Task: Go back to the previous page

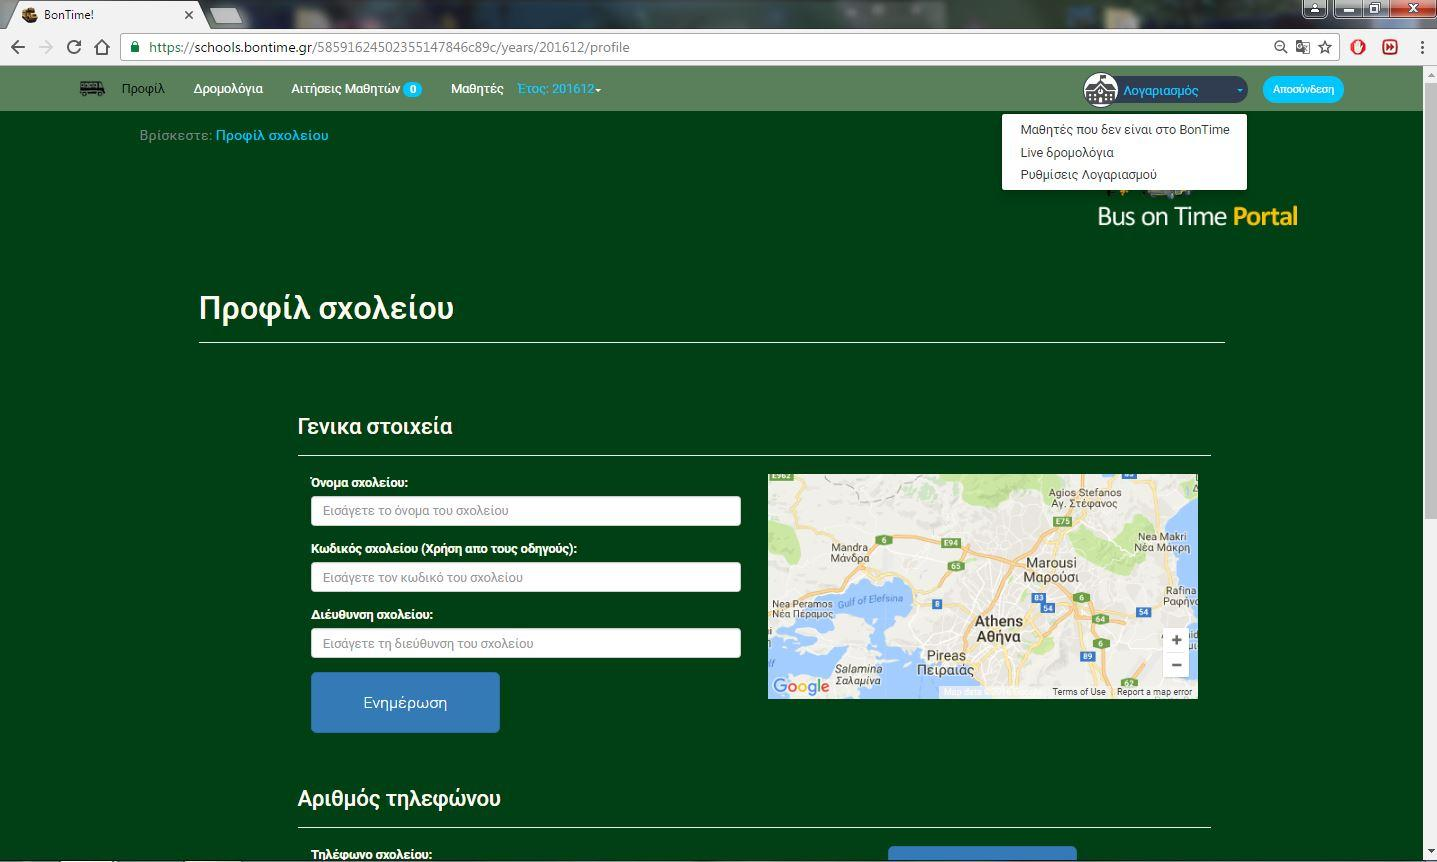Action: [18, 47]
